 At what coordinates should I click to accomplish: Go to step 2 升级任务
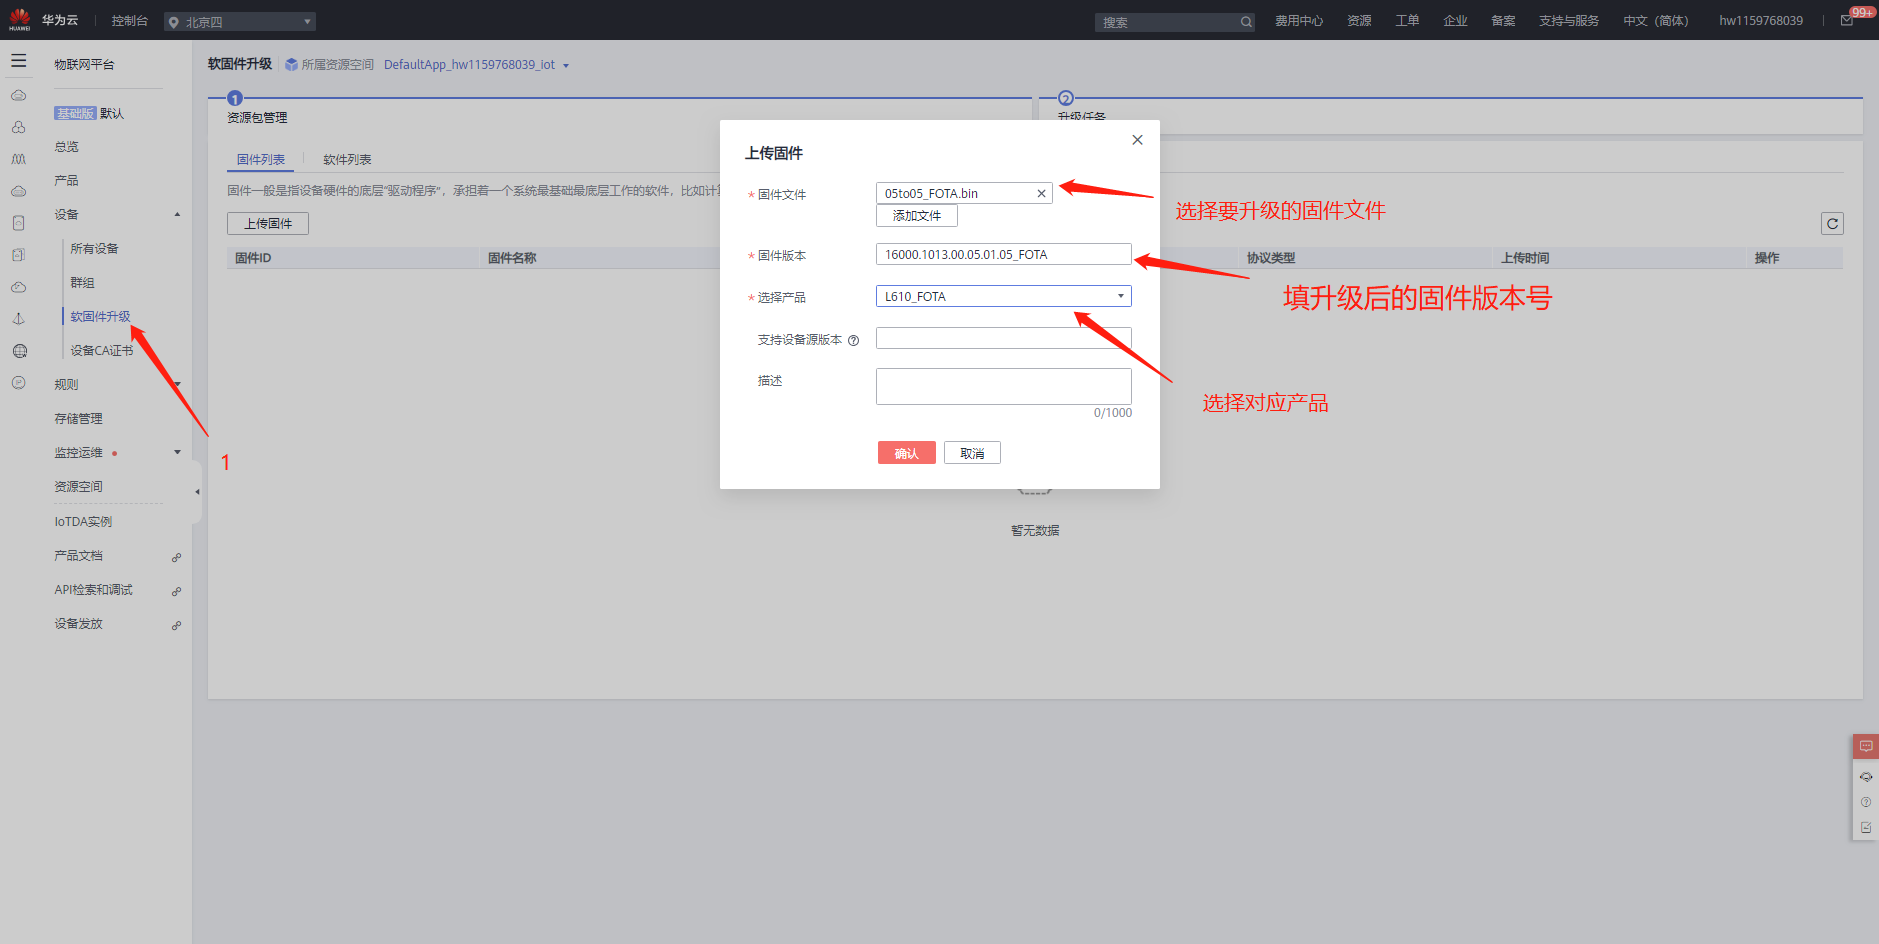(x=1082, y=117)
